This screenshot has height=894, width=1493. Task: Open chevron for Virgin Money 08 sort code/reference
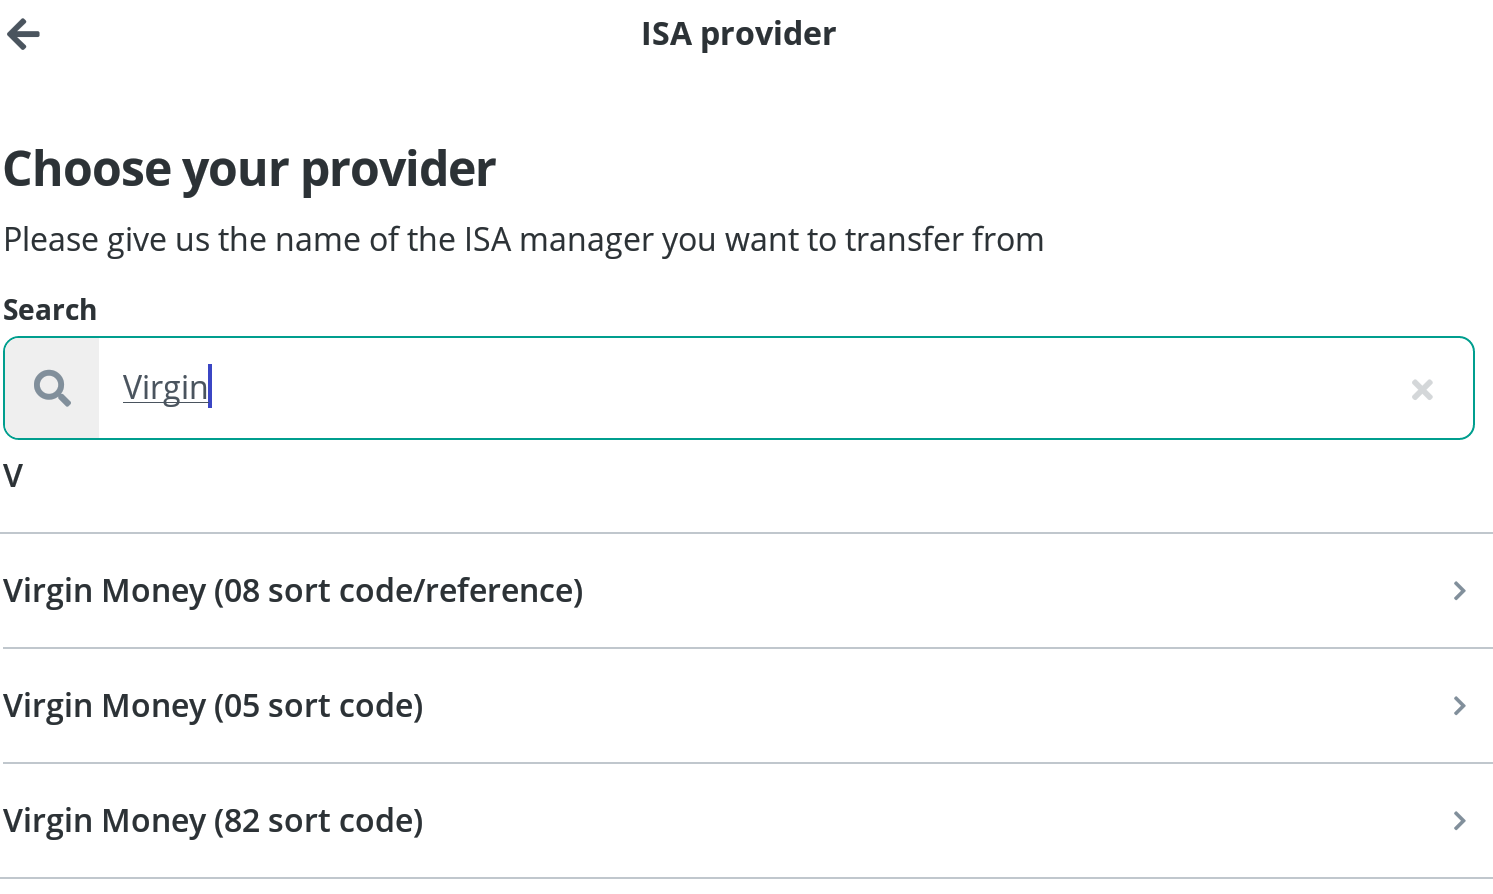coord(1459,591)
